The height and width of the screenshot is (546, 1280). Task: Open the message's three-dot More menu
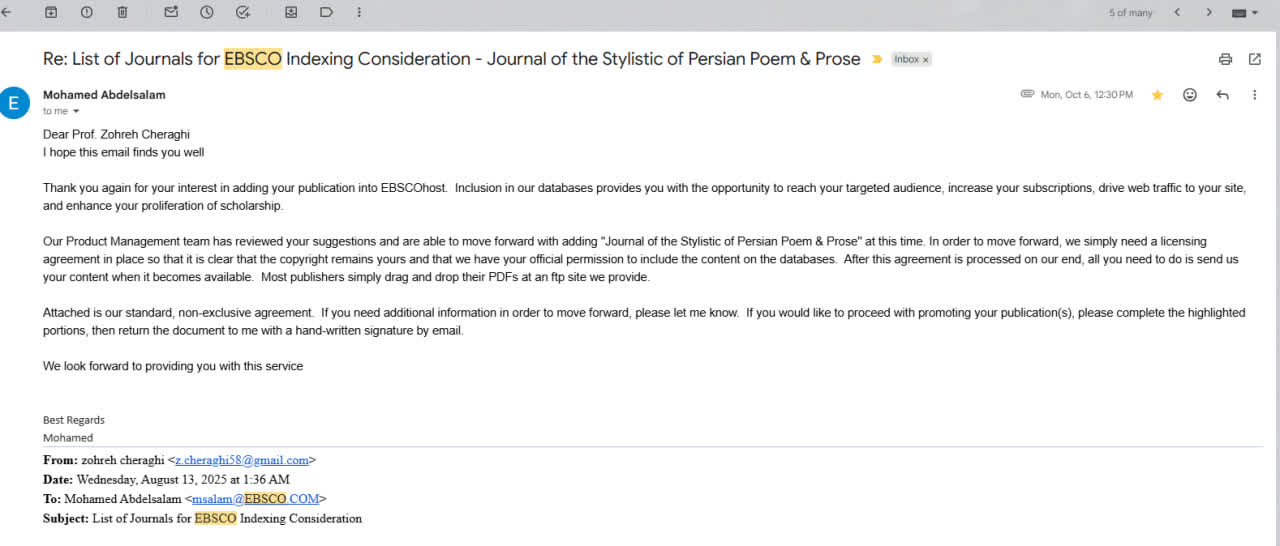point(1254,95)
